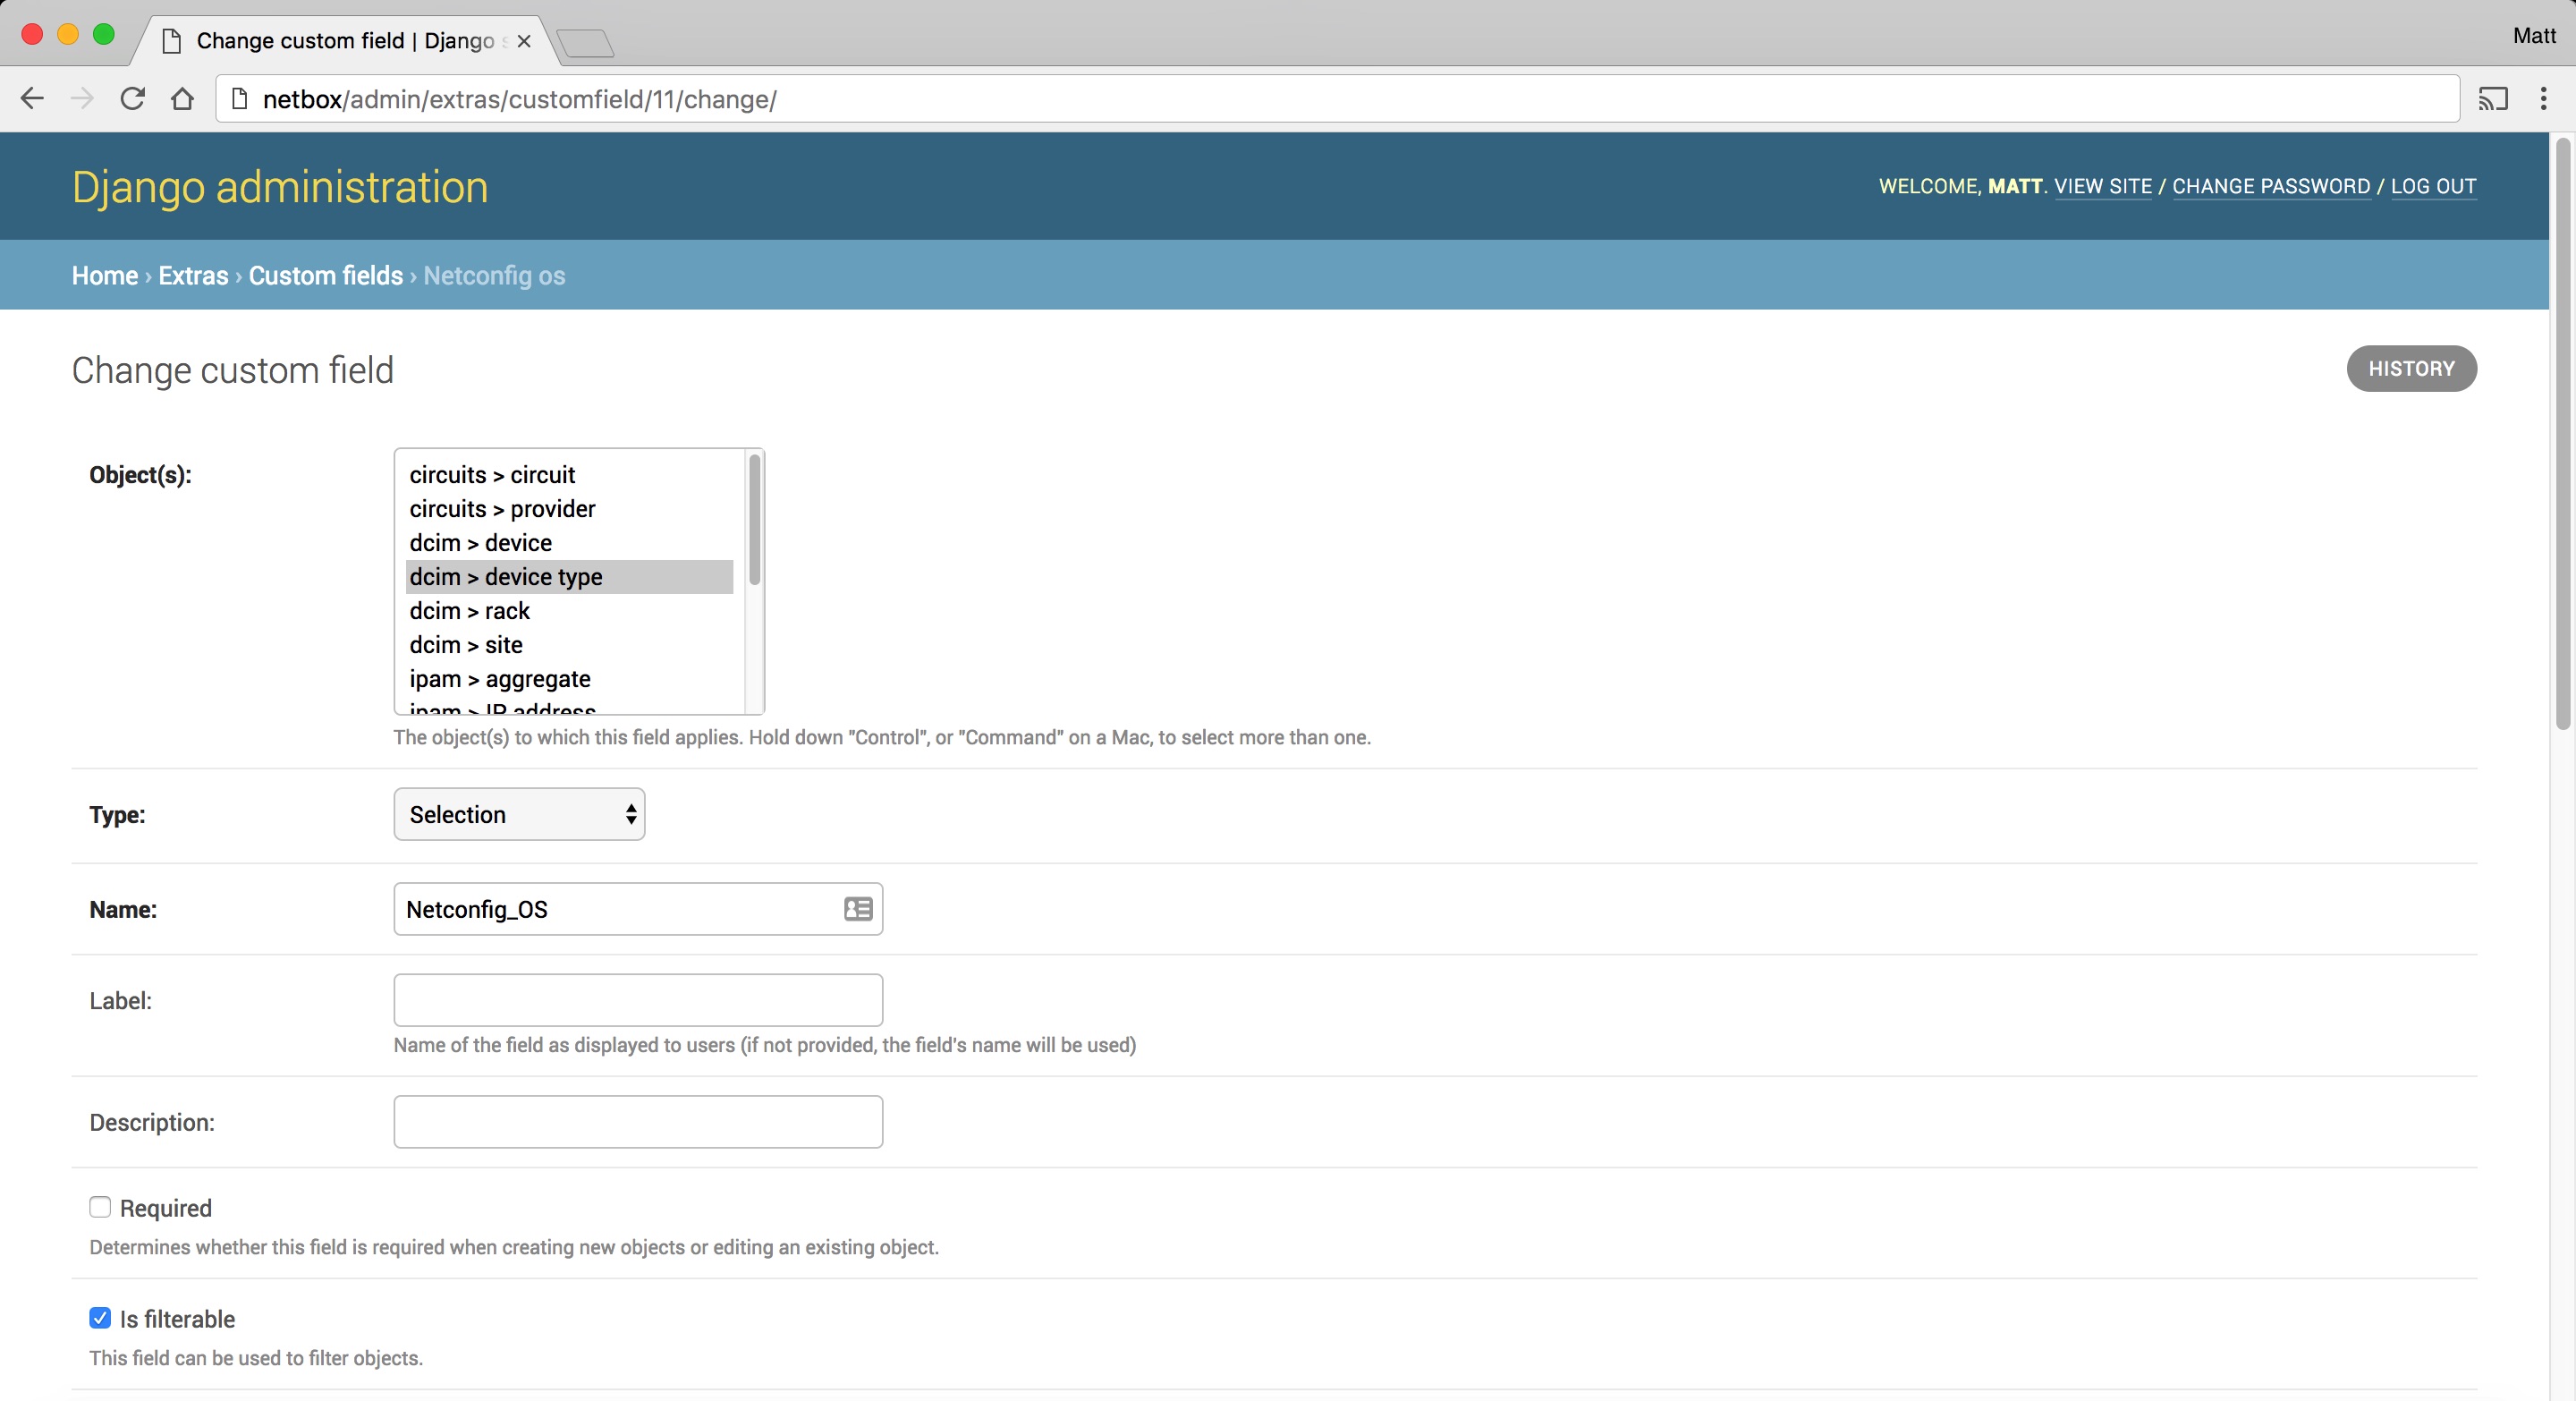Click the Matt profile button
Screen dimensions: 2576x1401
click(2534, 36)
